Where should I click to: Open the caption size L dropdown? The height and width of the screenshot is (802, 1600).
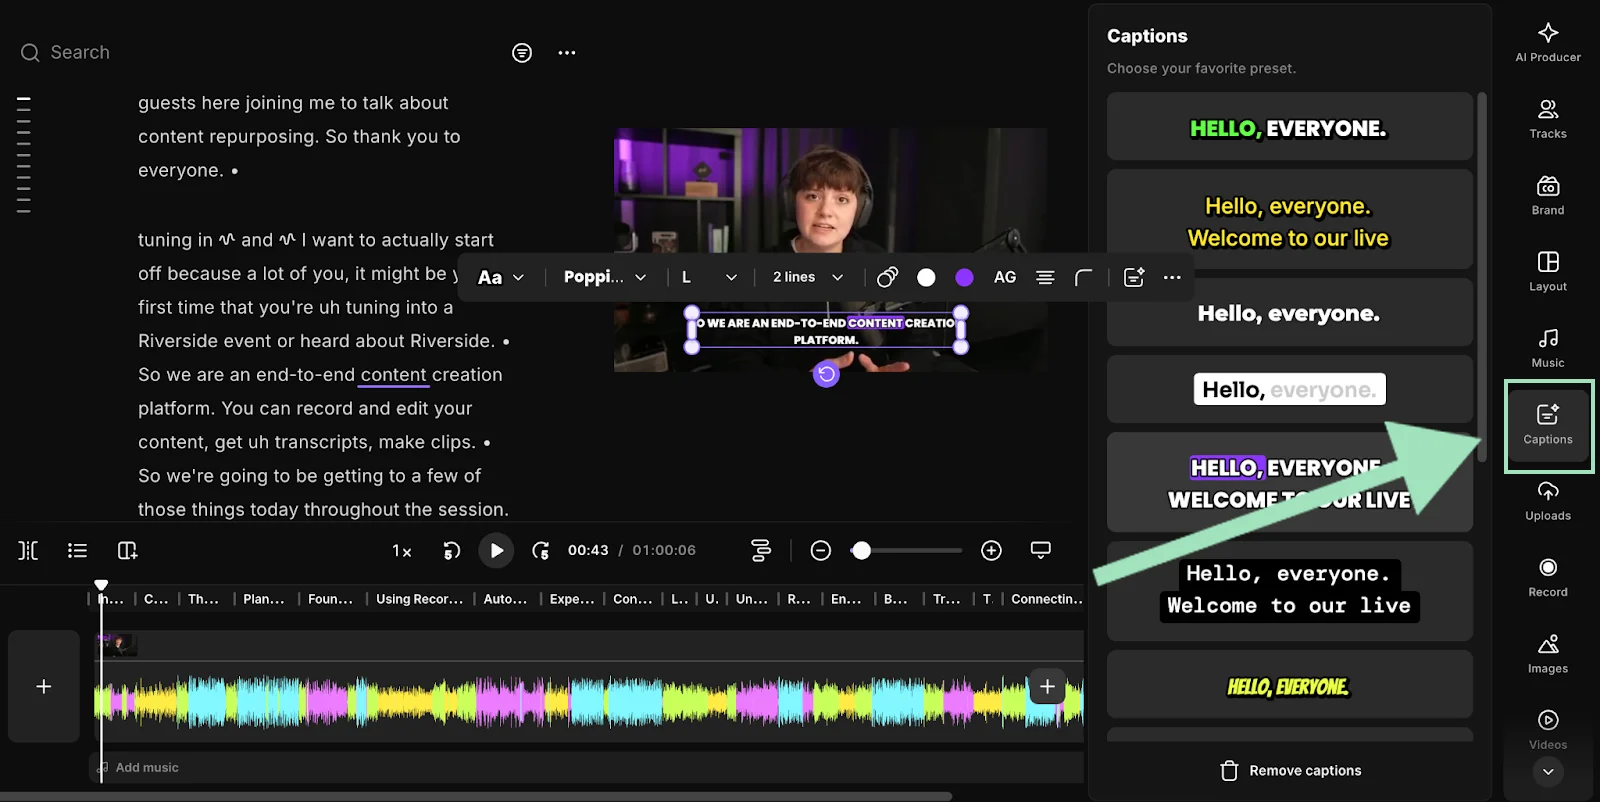pyautogui.click(x=710, y=277)
